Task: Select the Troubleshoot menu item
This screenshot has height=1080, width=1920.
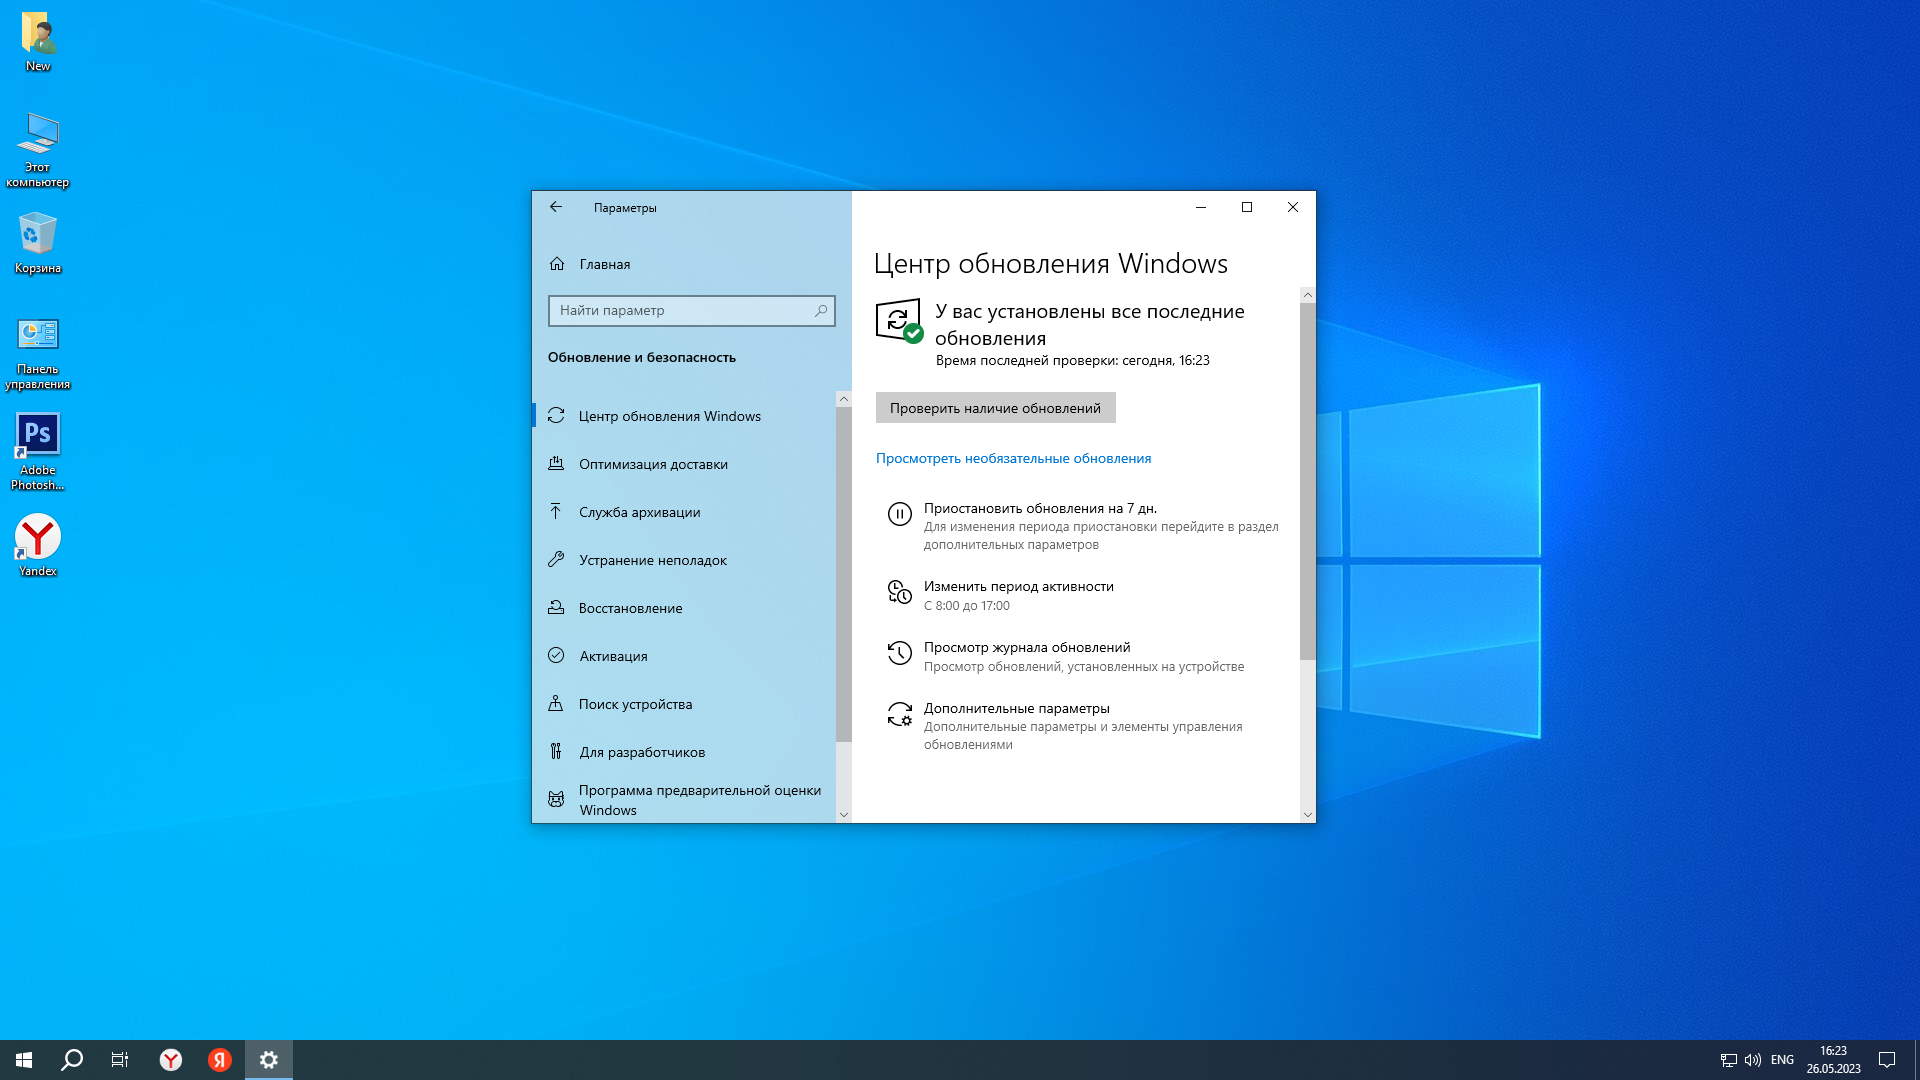Action: 652,560
